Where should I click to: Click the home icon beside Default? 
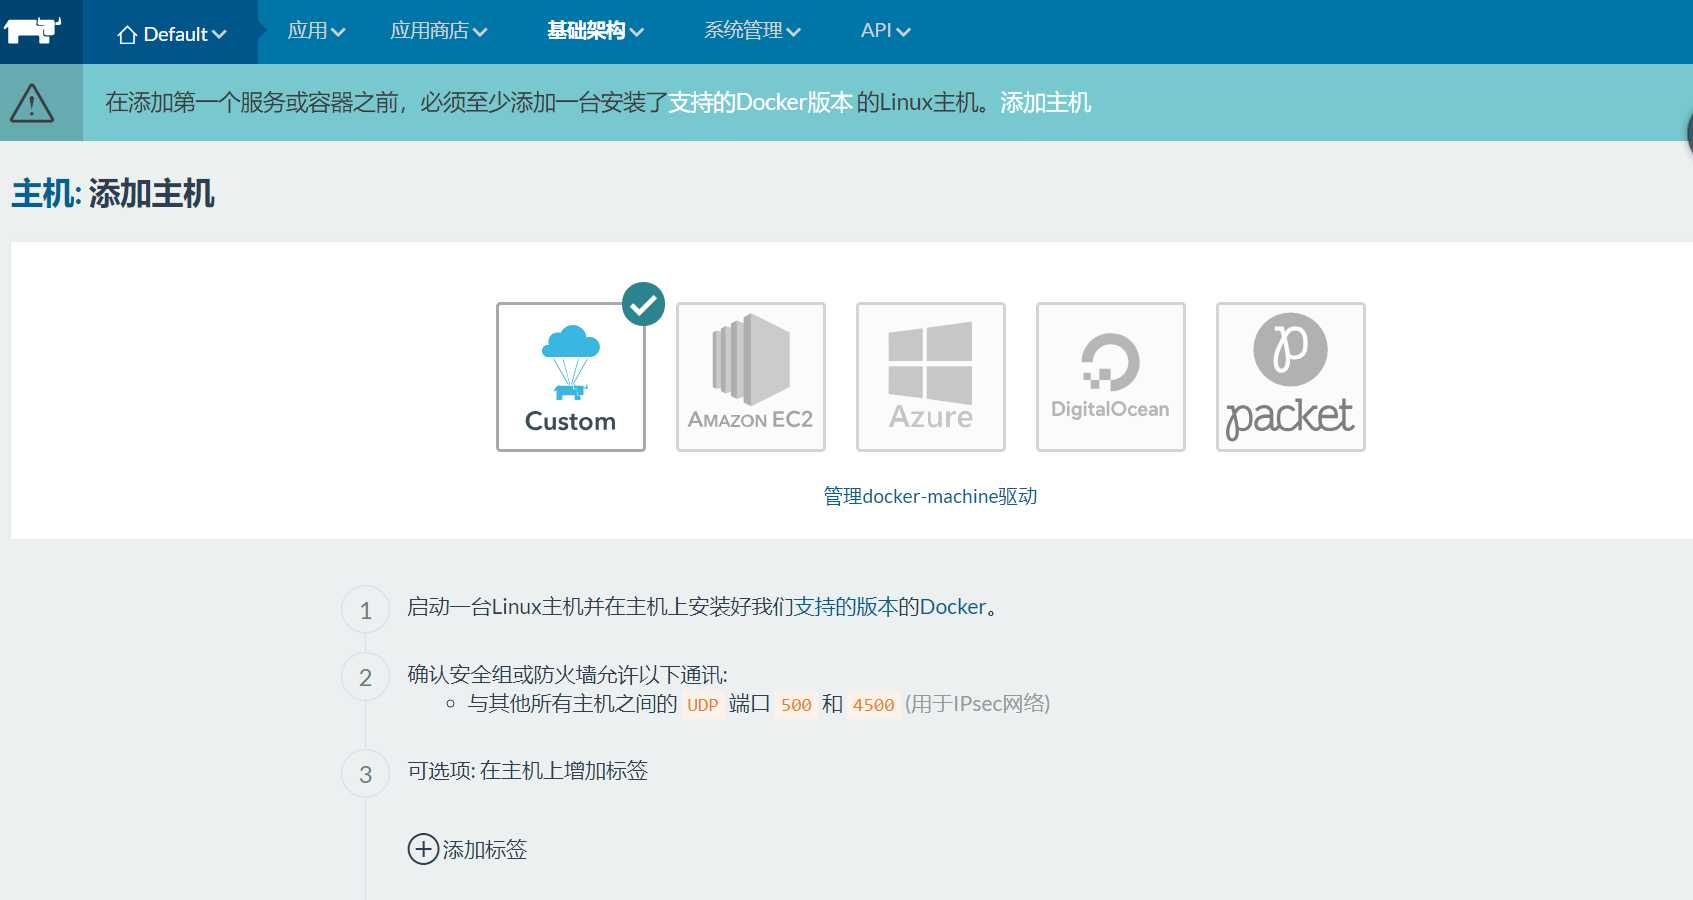tap(127, 35)
